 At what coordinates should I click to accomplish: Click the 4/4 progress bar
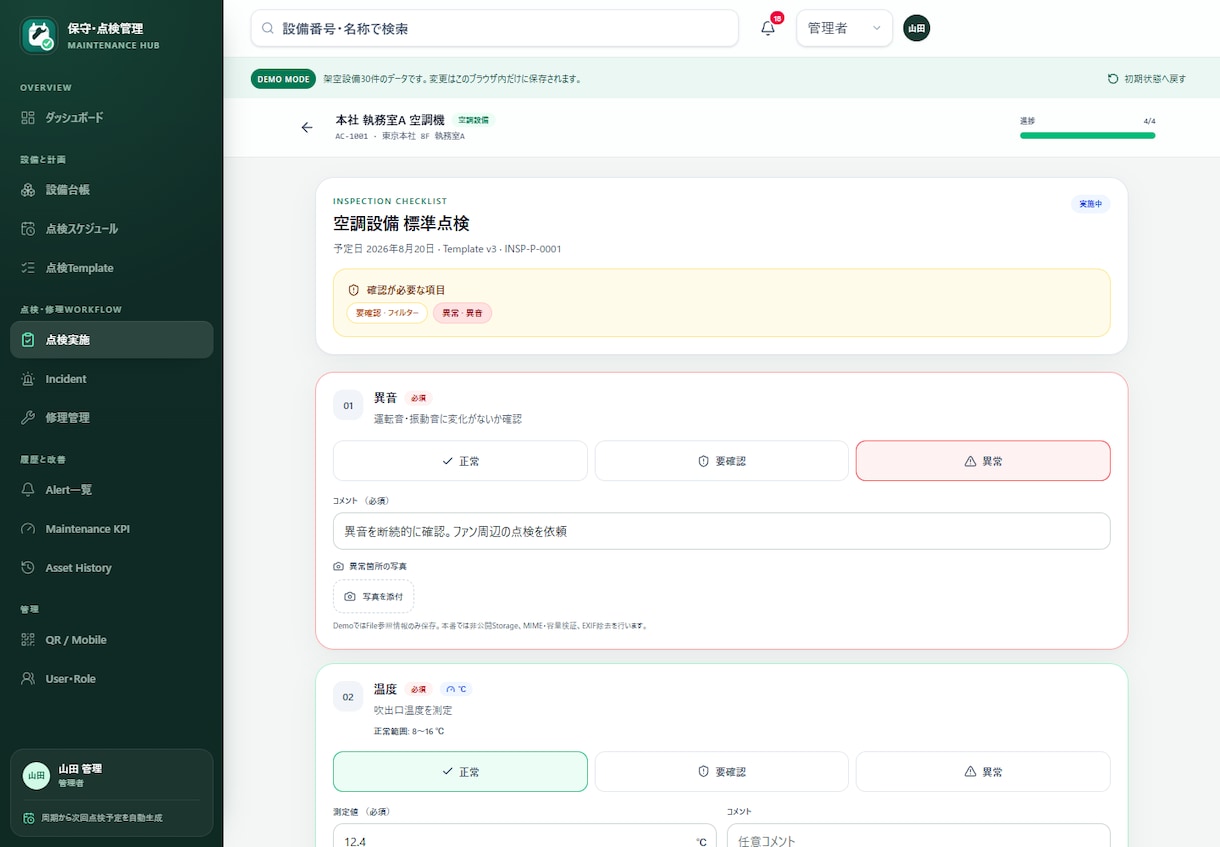pyautogui.click(x=1088, y=135)
